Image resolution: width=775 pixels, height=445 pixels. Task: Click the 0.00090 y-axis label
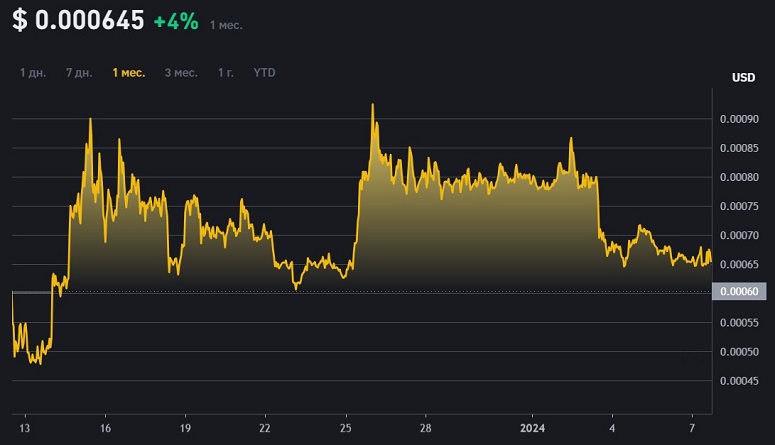(x=739, y=119)
